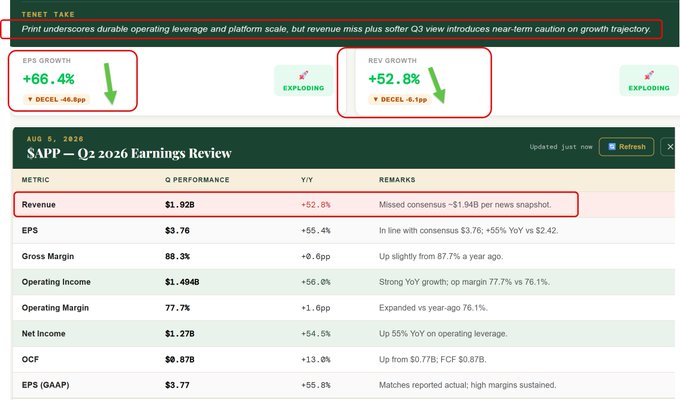
Task: Select the EPS (GAAP) row label
Action: click(x=46, y=385)
